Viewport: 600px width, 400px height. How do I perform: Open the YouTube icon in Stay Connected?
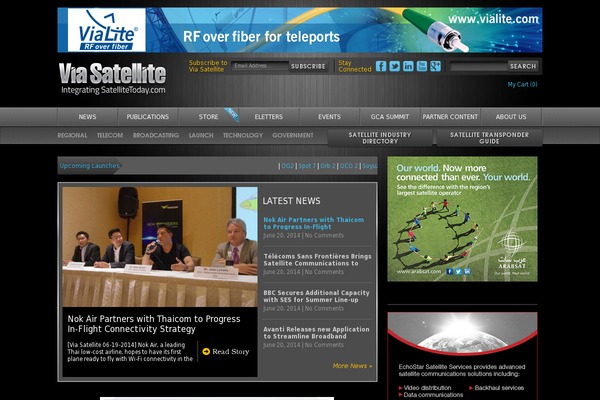pyautogui.click(x=422, y=66)
